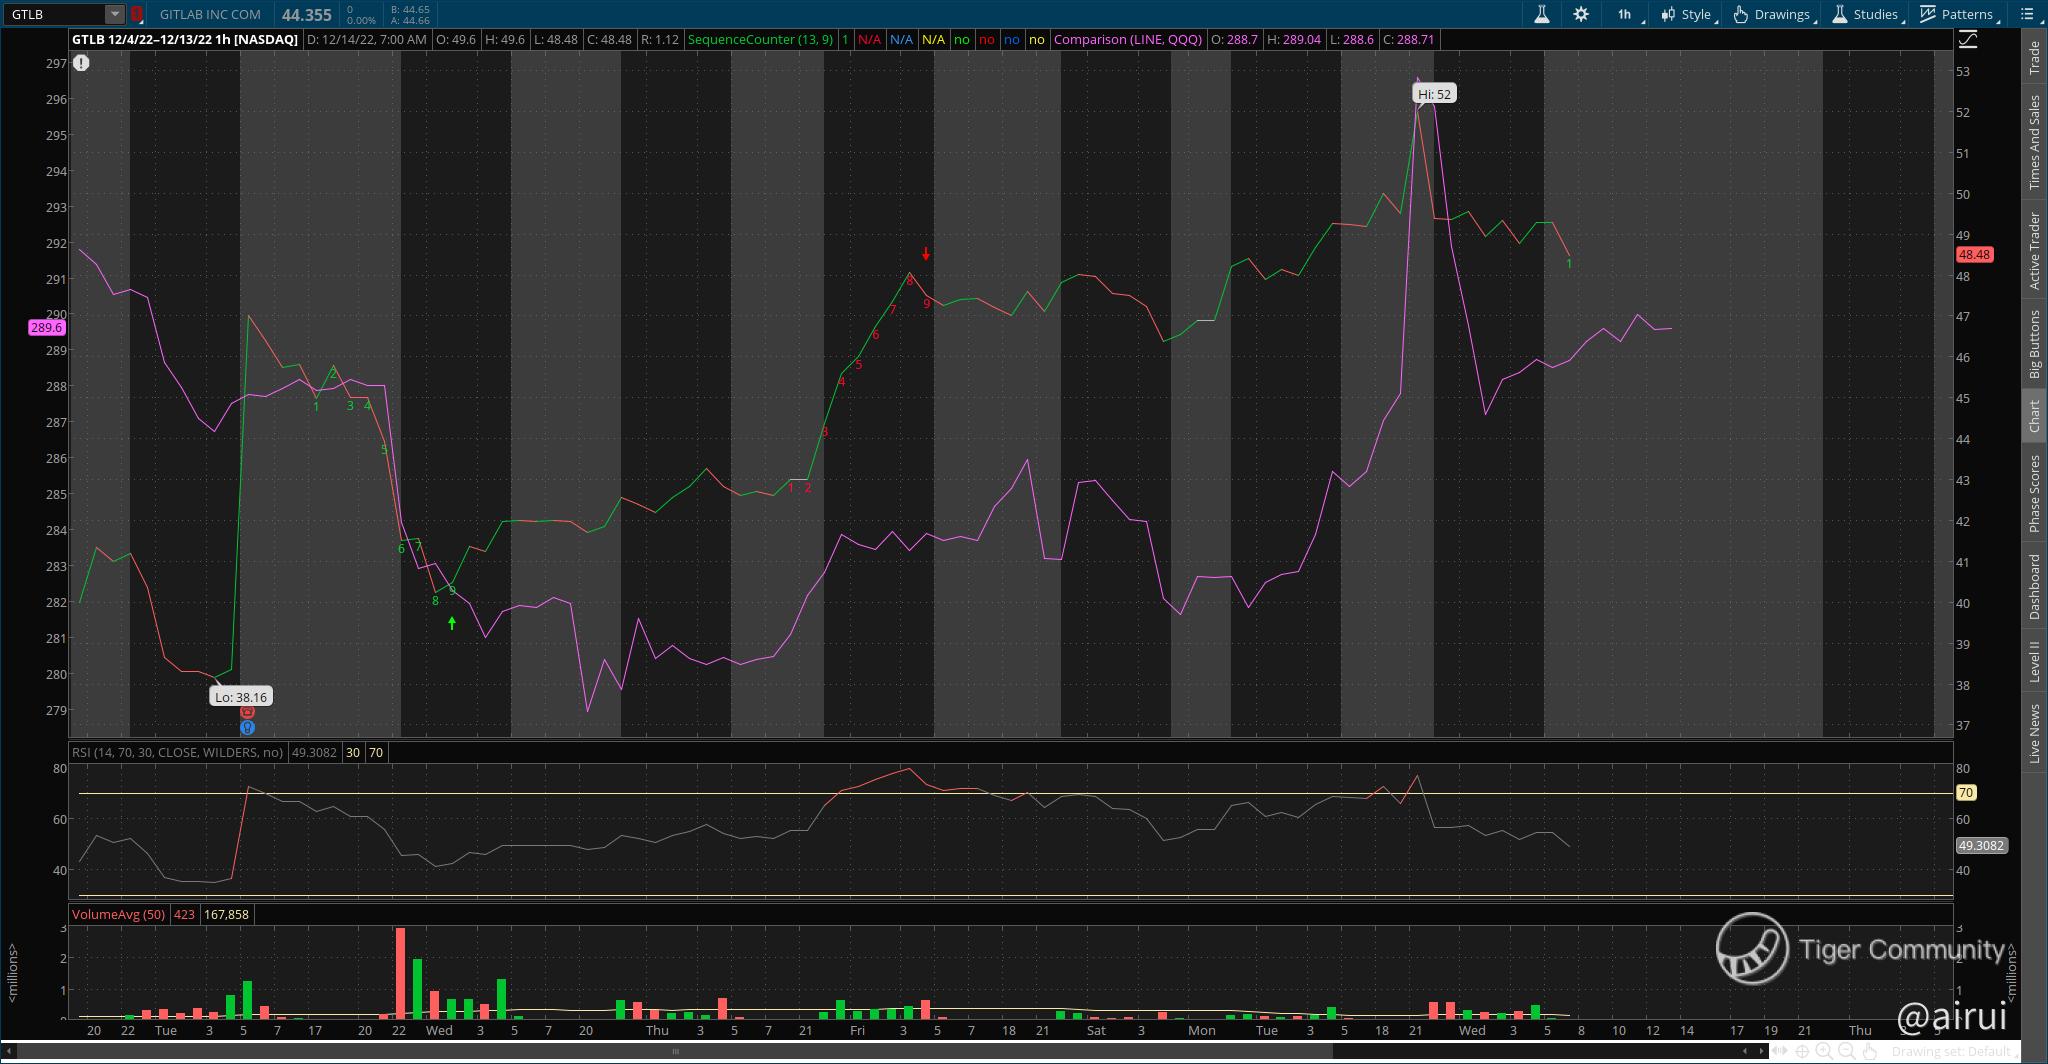This screenshot has height=1064, width=2048.
Task: Click the Studies button
Action: tap(1866, 14)
